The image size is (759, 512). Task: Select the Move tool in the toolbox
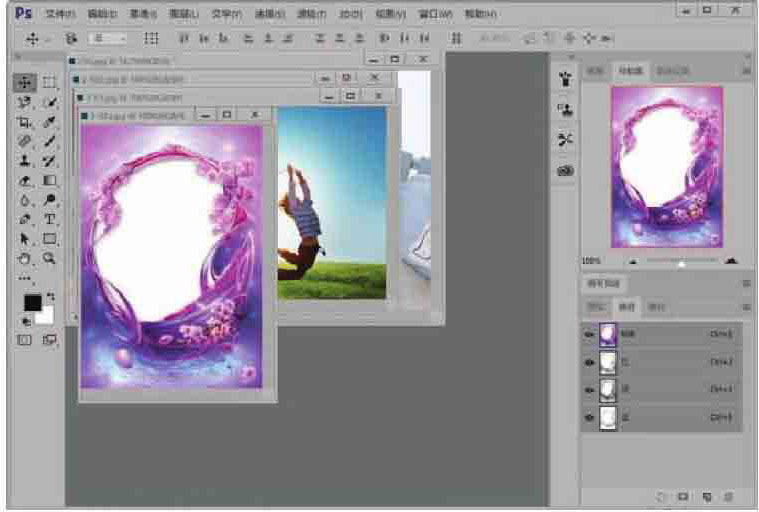tap(25, 82)
